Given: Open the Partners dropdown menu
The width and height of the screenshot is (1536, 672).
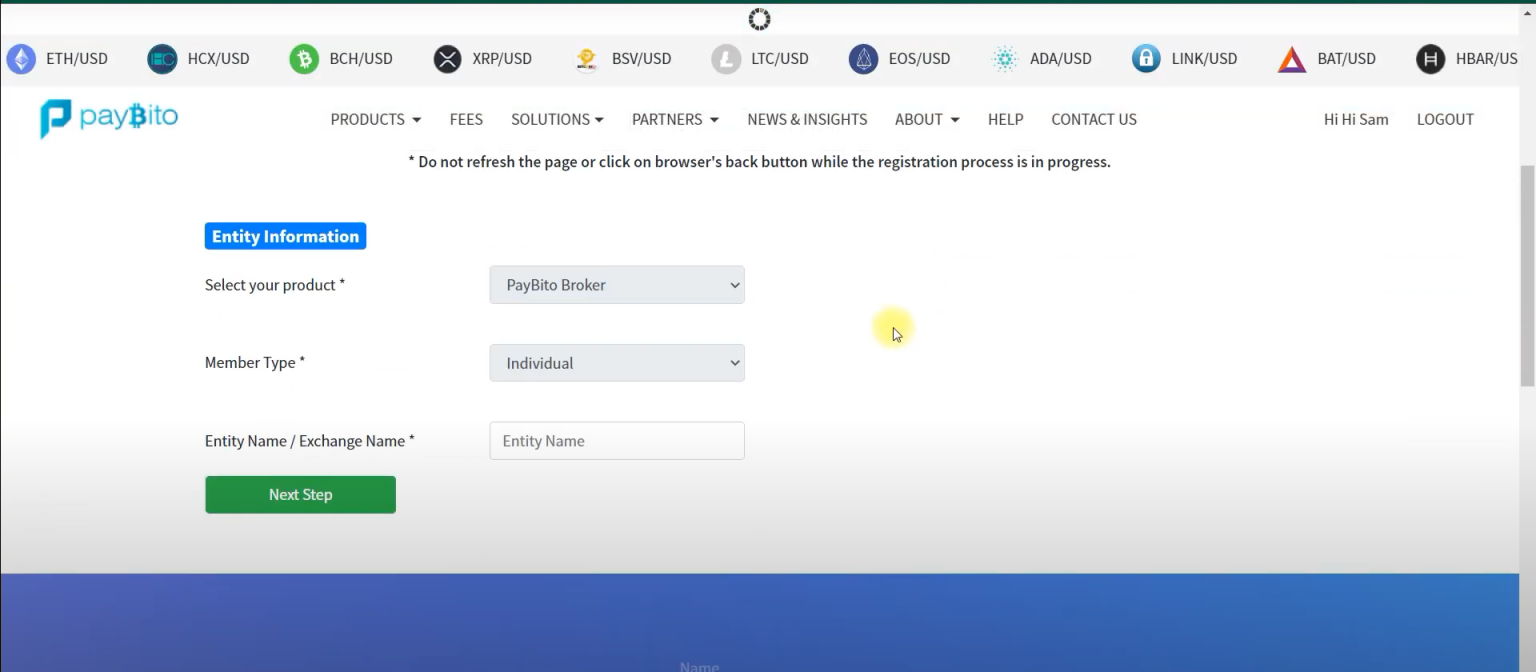Looking at the screenshot, I should [x=675, y=119].
